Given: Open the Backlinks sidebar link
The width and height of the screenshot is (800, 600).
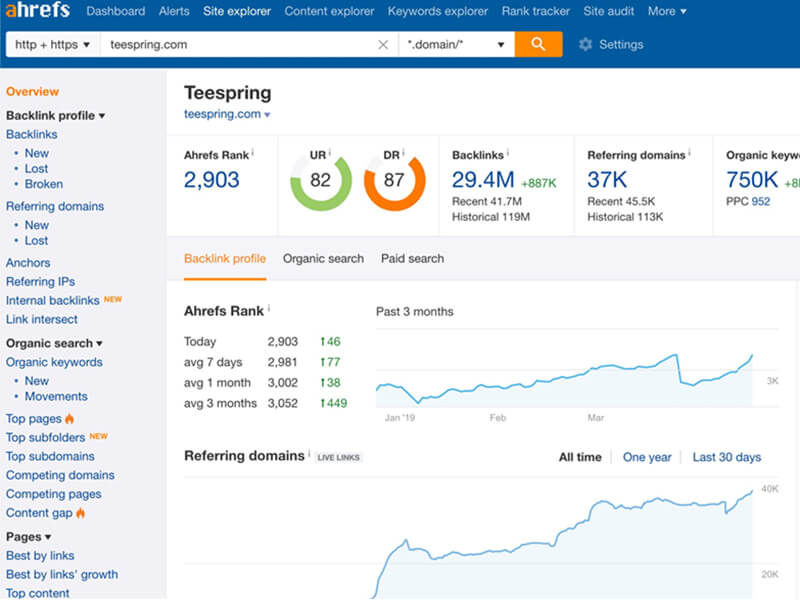Looking at the screenshot, I should pos(32,135).
